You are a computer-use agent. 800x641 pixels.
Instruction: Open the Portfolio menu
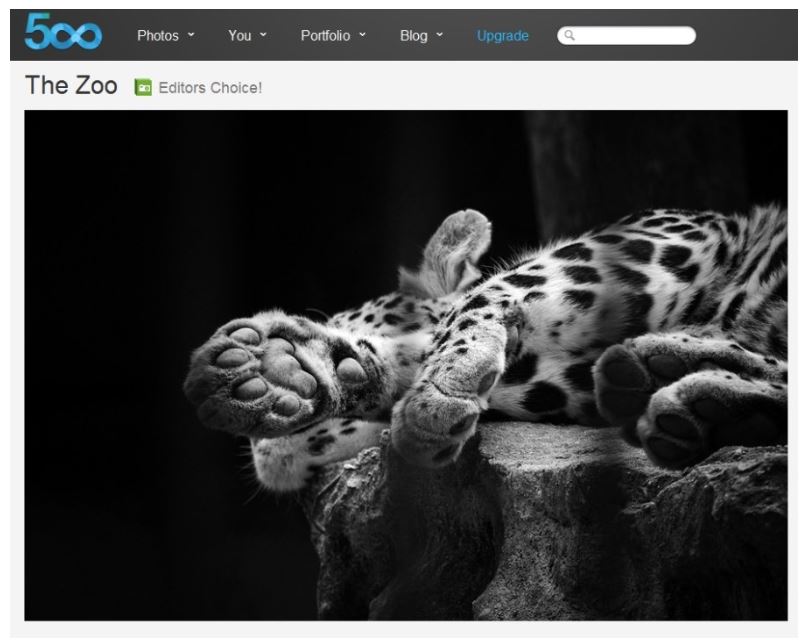click(325, 36)
